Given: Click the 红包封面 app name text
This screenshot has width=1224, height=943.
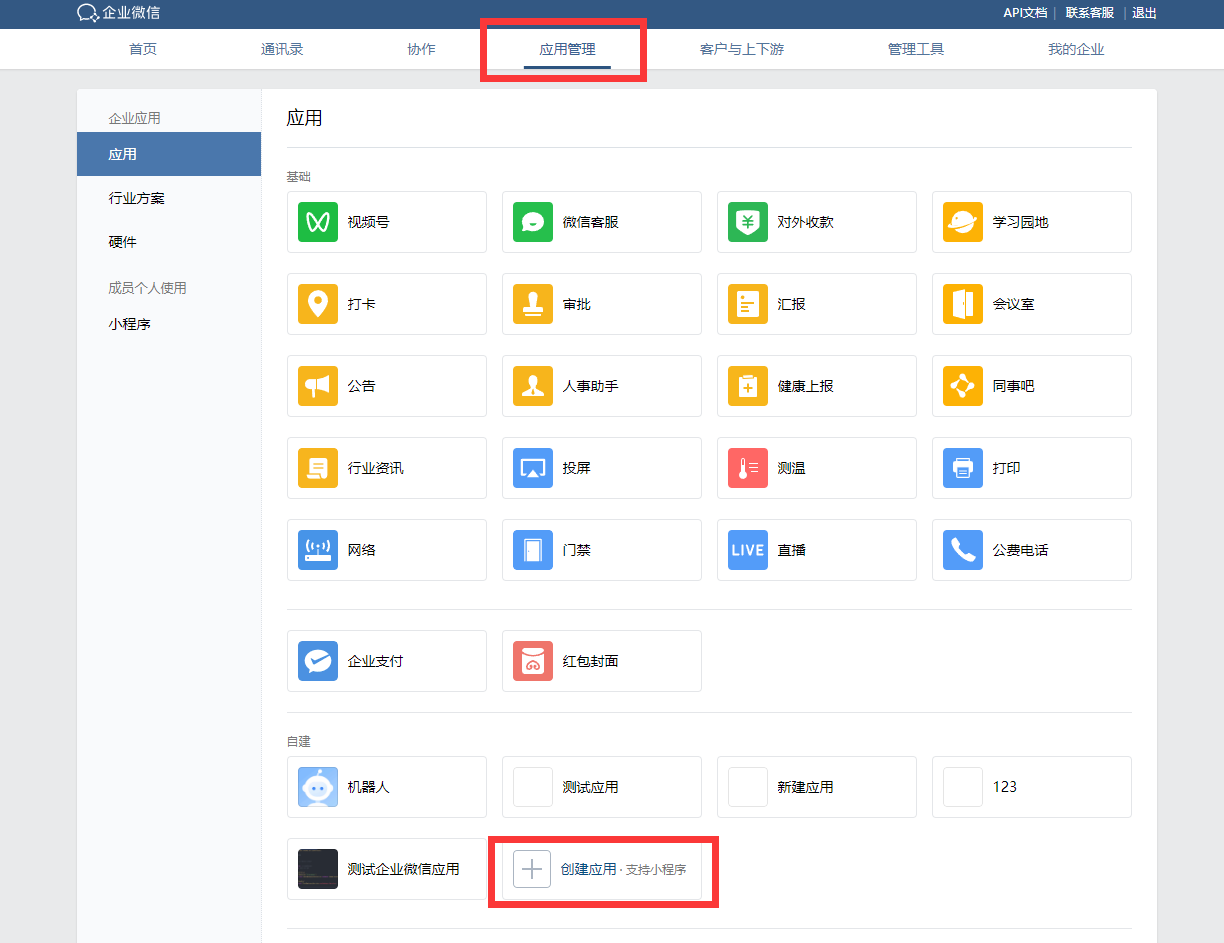Looking at the screenshot, I should 591,661.
